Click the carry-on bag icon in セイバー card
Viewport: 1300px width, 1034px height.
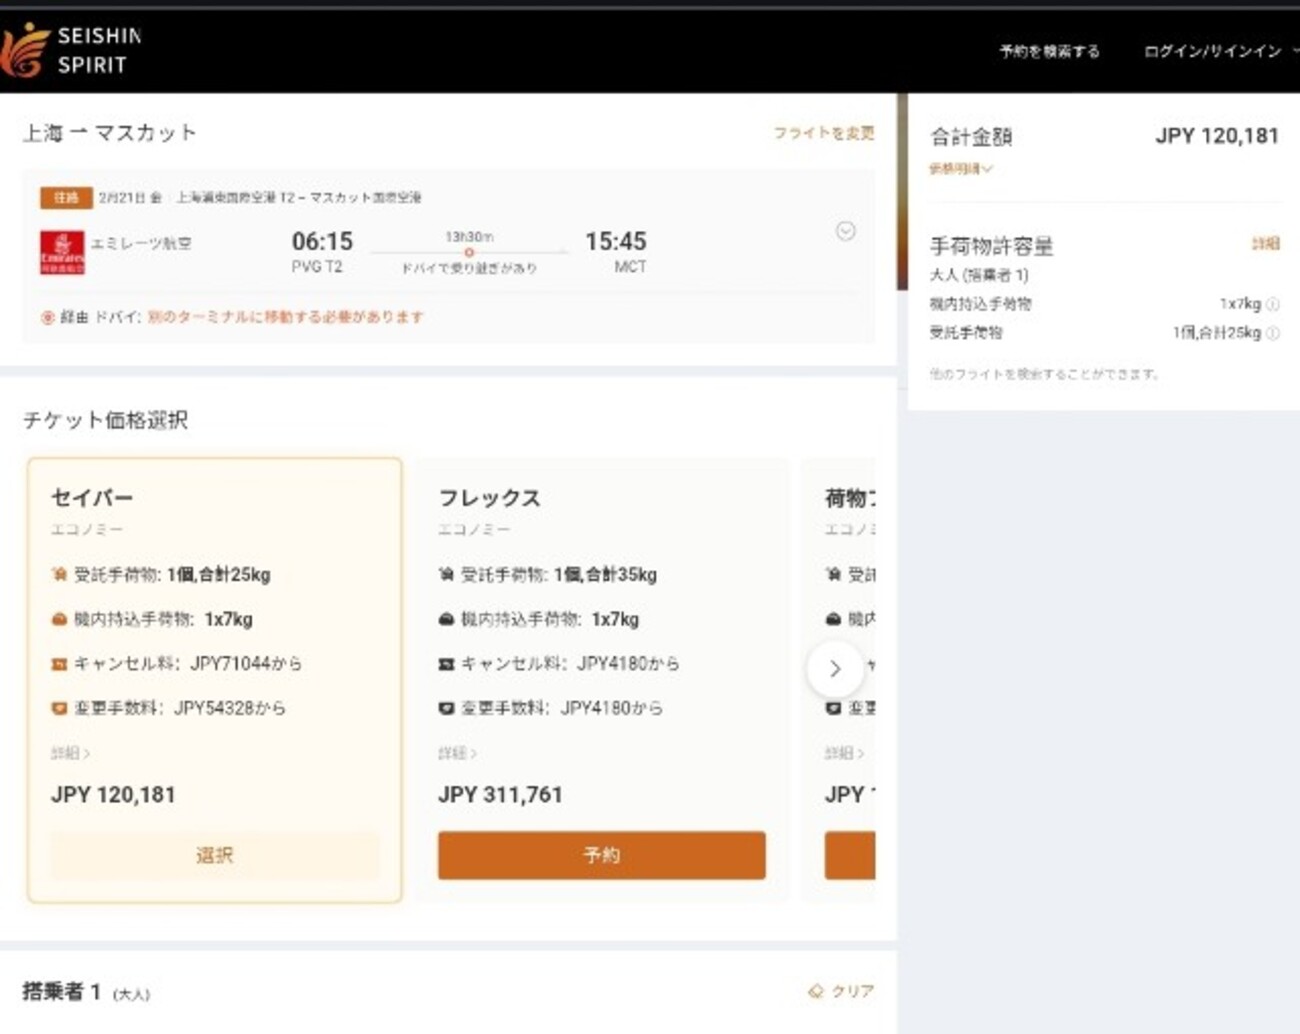[58, 618]
